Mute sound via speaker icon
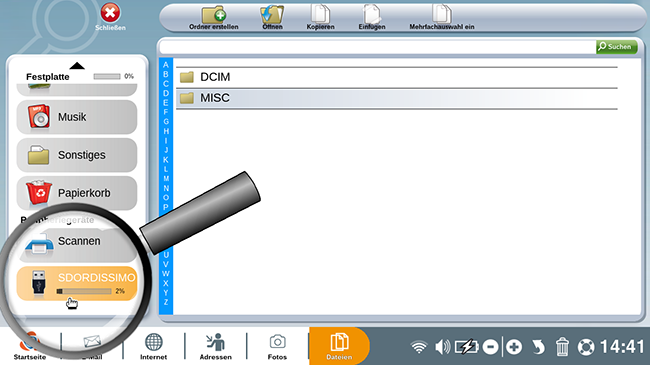The height and width of the screenshot is (365, 650). pyautogui.click(x=442, y=347)
